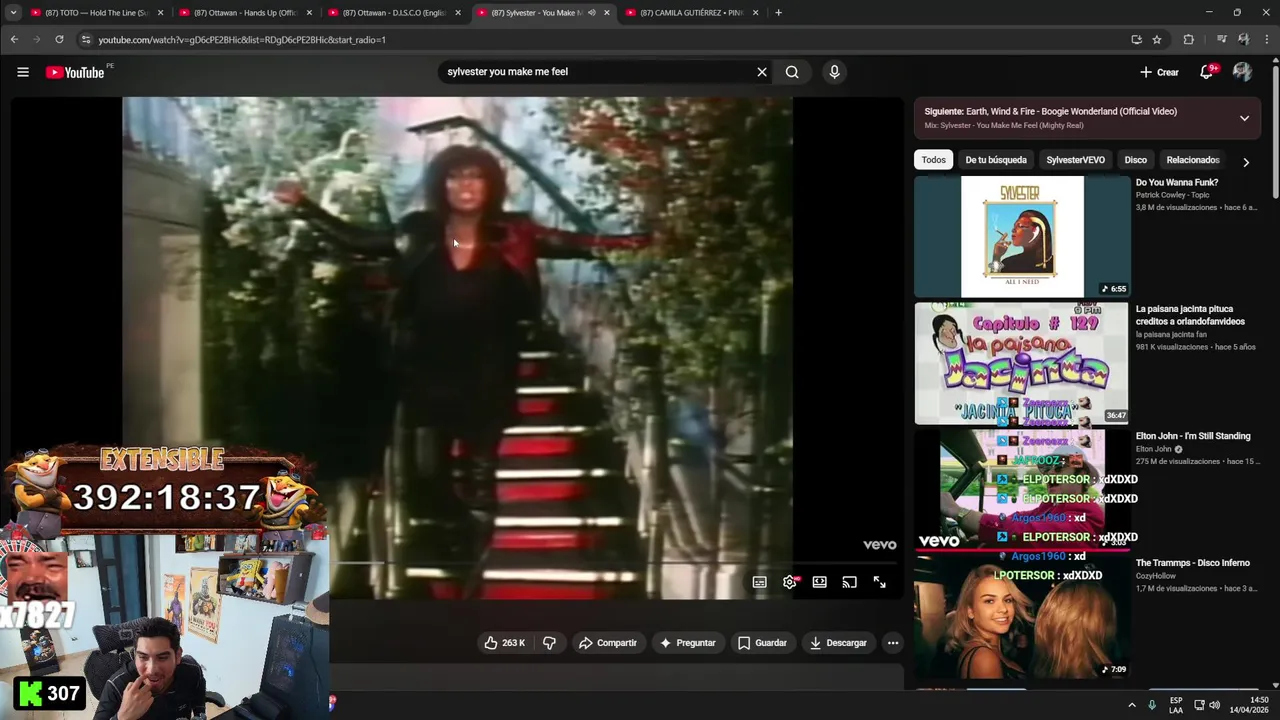
Task: Open Elton John I'm Still Standing title
Action: point(1193,436)
